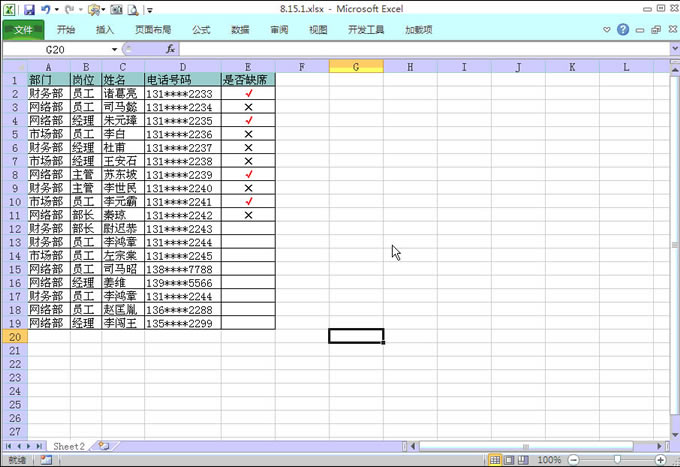Viewport: 680px width, 467px height.
Task: Select cell containing 138****7788
Action: point(183,269)
